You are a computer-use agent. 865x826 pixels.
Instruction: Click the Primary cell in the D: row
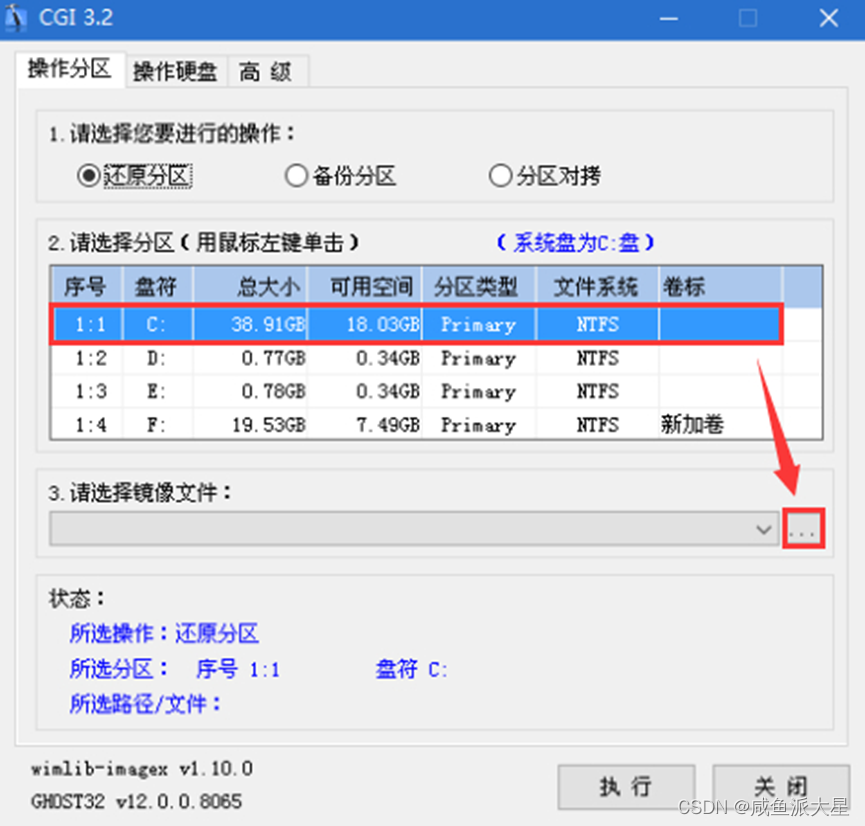point(478,359)
